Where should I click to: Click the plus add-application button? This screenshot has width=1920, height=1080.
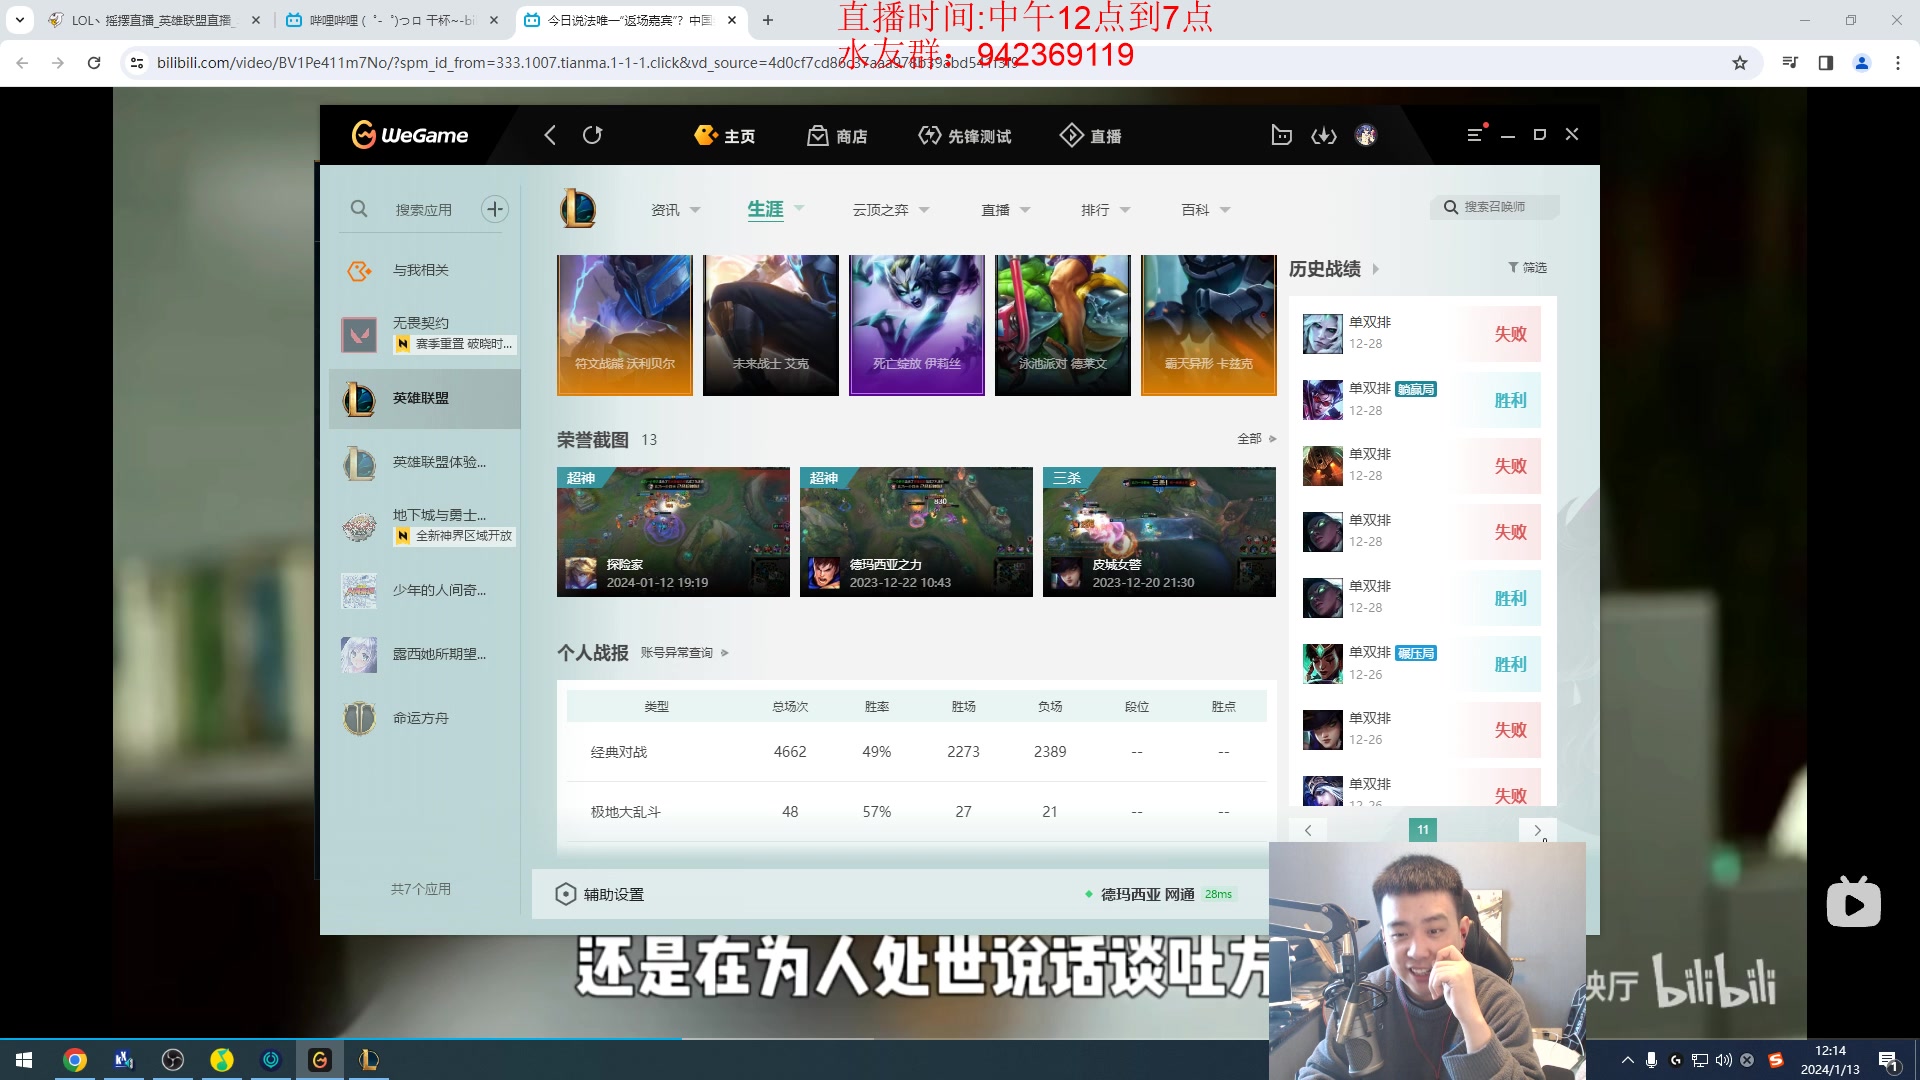point(495,209)
